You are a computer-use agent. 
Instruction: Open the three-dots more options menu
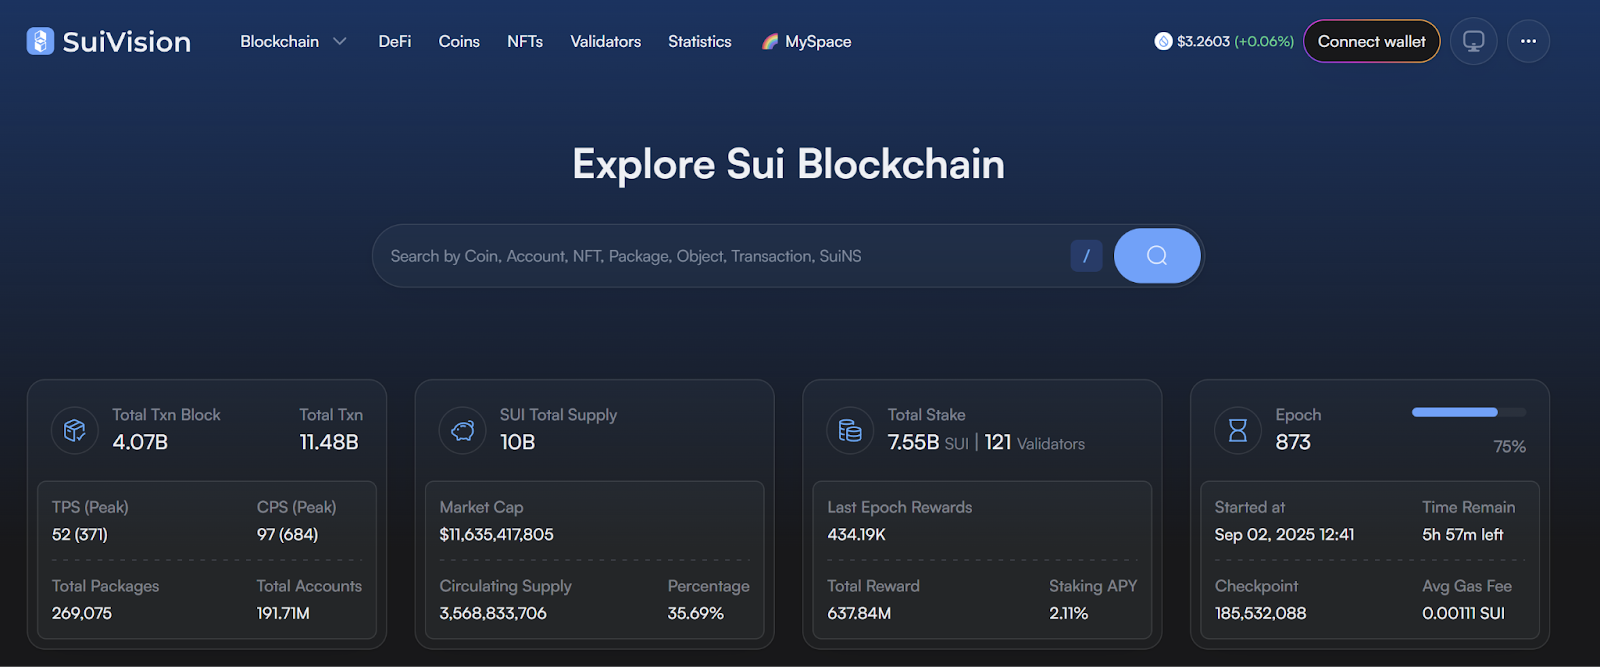tap(1528, 41)
